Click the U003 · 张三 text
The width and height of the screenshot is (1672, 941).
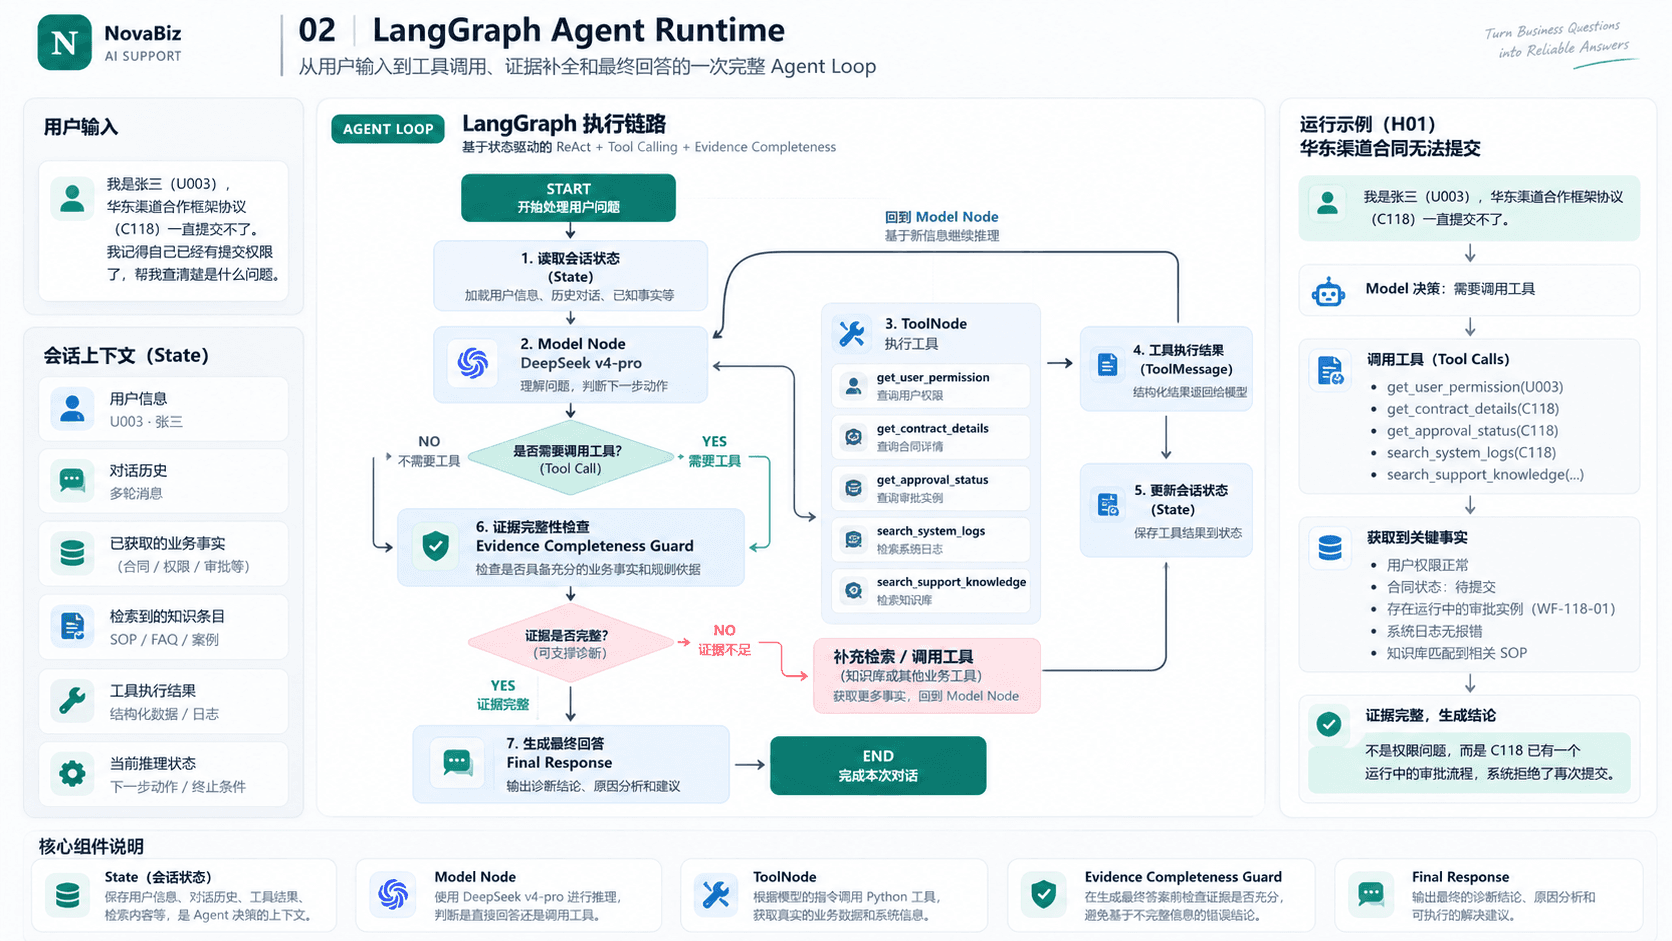click(x=146, y=422)
